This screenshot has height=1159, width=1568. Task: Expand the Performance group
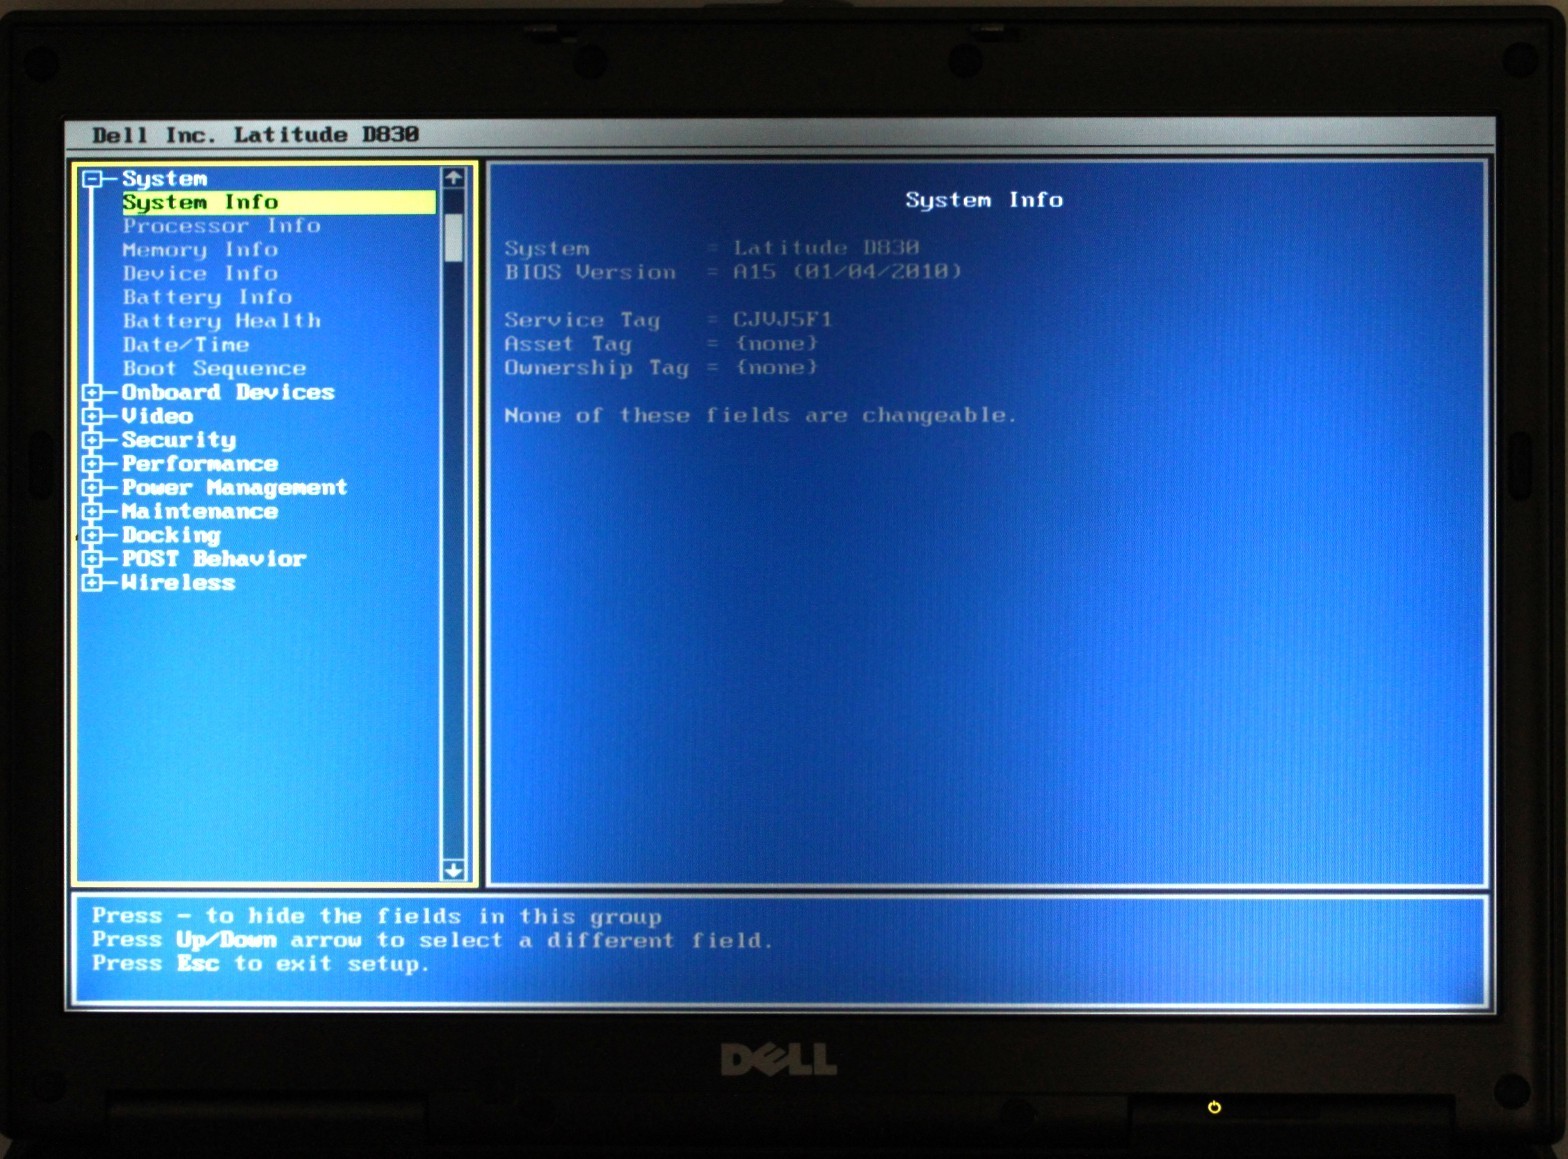tap(92, 464)
